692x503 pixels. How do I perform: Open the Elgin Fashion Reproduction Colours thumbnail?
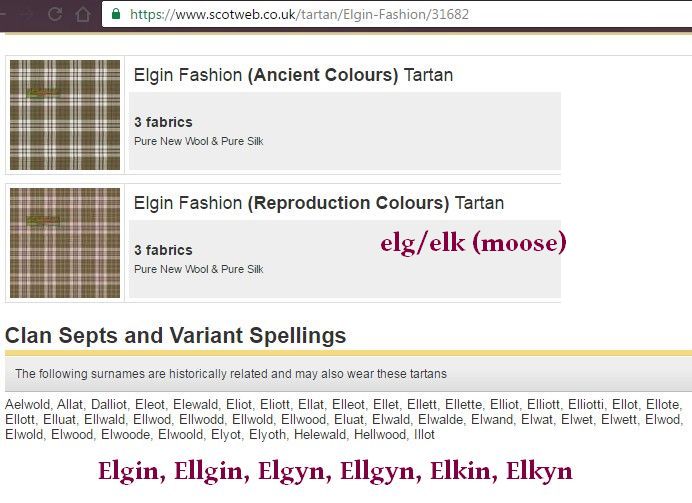pyautogui.click(x=65, y=243)
